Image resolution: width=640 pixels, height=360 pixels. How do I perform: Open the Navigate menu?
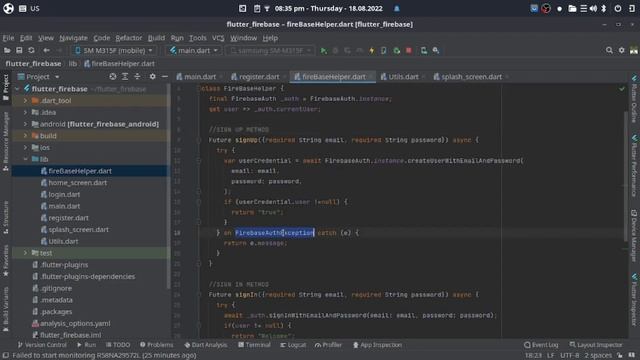(73, 38)
